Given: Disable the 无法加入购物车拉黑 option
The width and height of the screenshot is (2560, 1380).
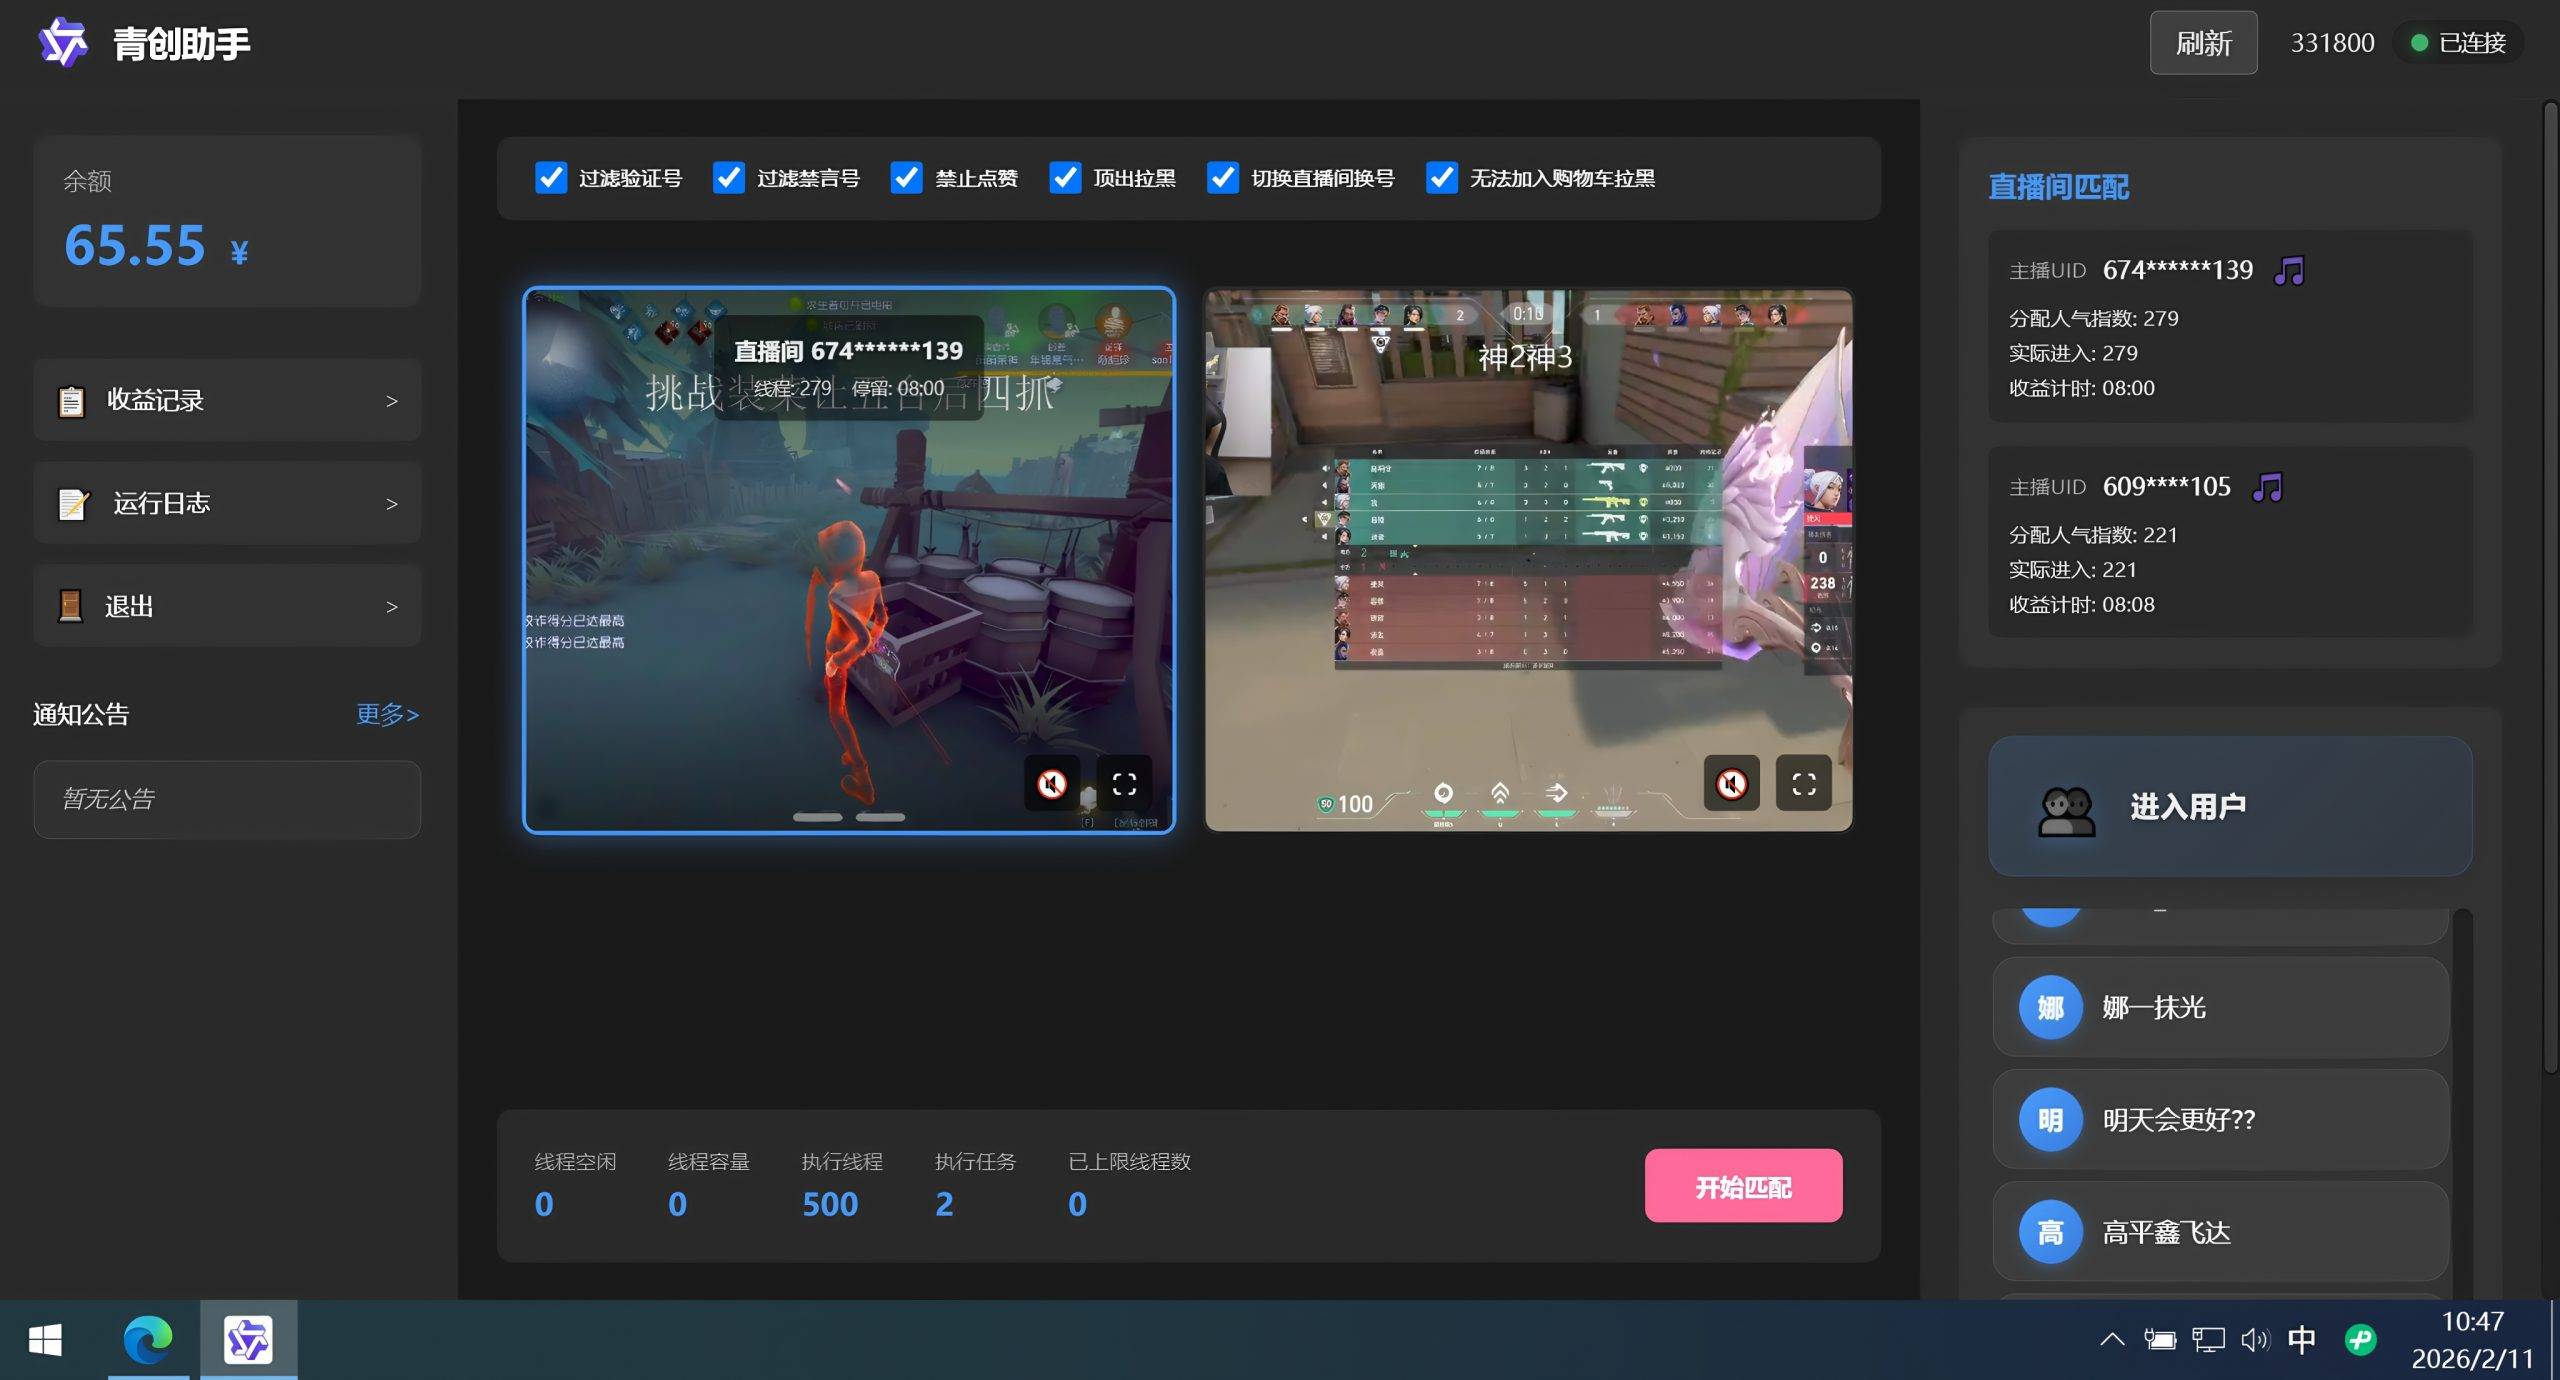Looking at the screenshot, I should [1441, 178].
